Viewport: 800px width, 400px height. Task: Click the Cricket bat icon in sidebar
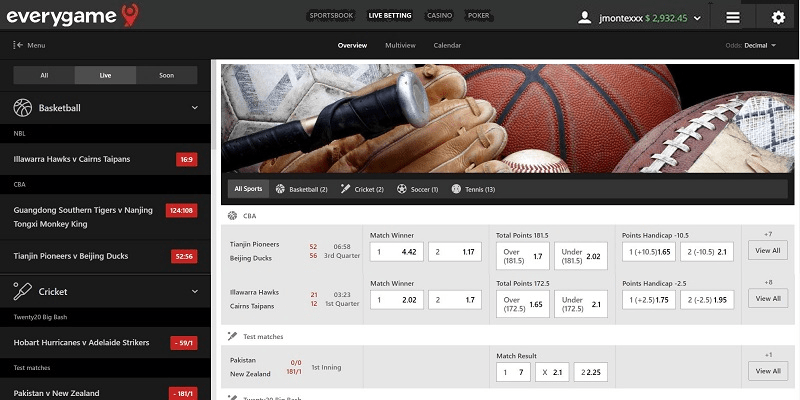[x=22, y=291]
